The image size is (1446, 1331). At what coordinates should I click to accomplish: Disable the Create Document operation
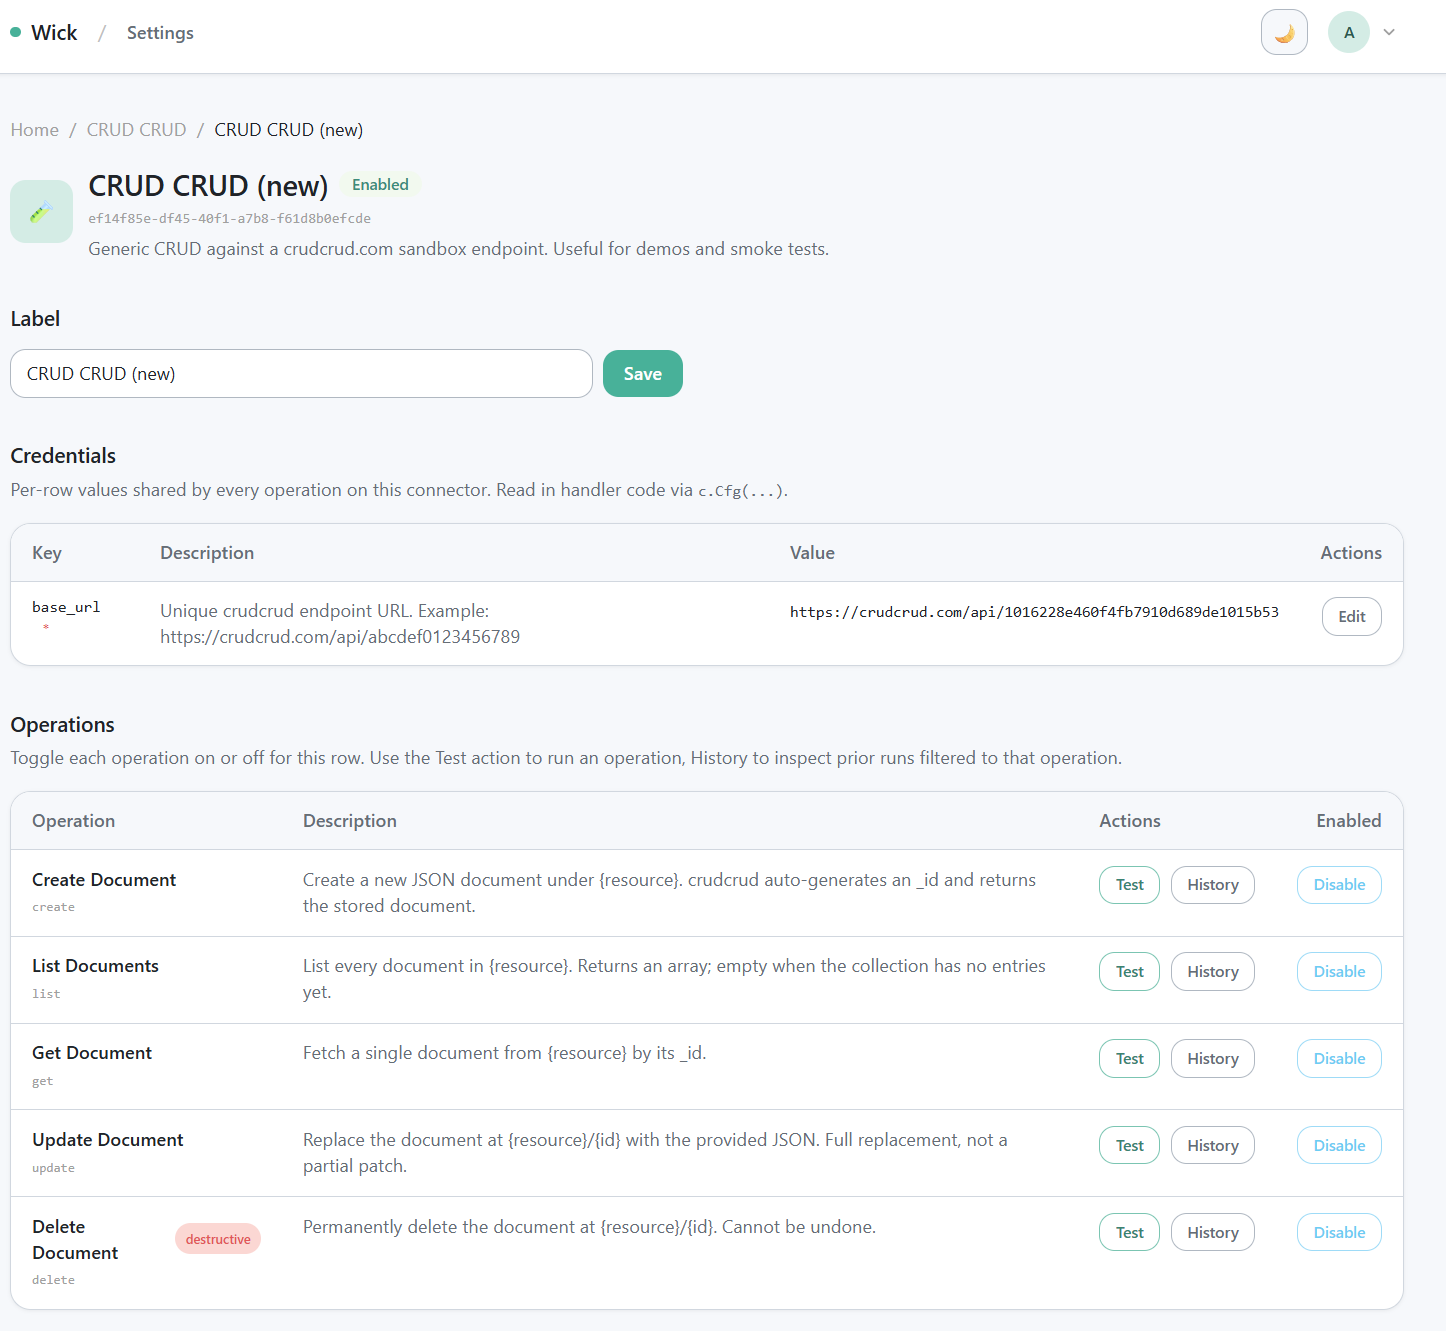(x=1339, y=885)
